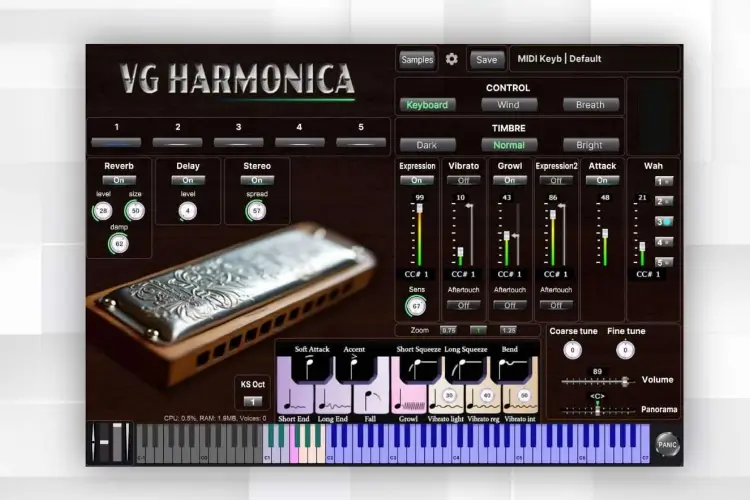Set timbre to Normal
The width and height of the screenshot is (750, 500).
pyautogui.click(x=509, y=145)
